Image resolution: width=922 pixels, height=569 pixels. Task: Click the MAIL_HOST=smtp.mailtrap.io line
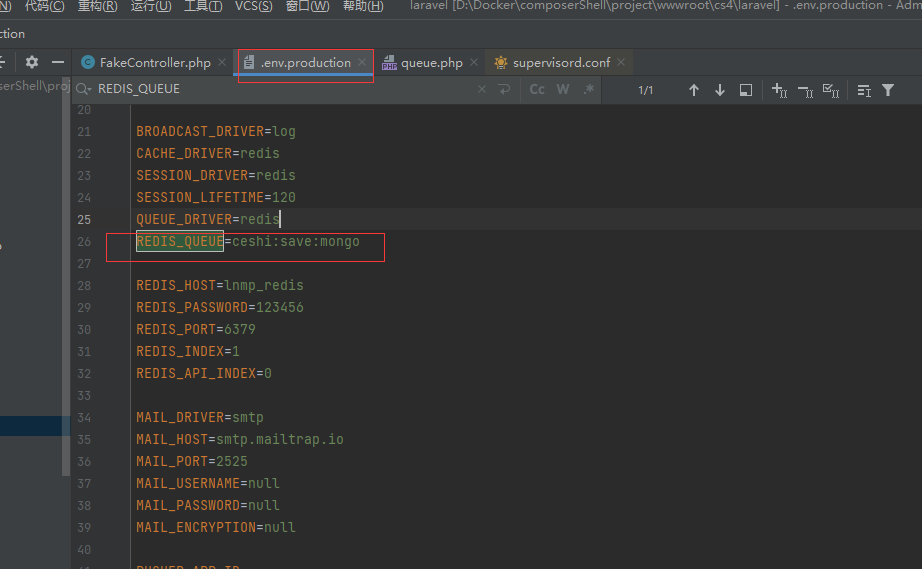(240, 440)
